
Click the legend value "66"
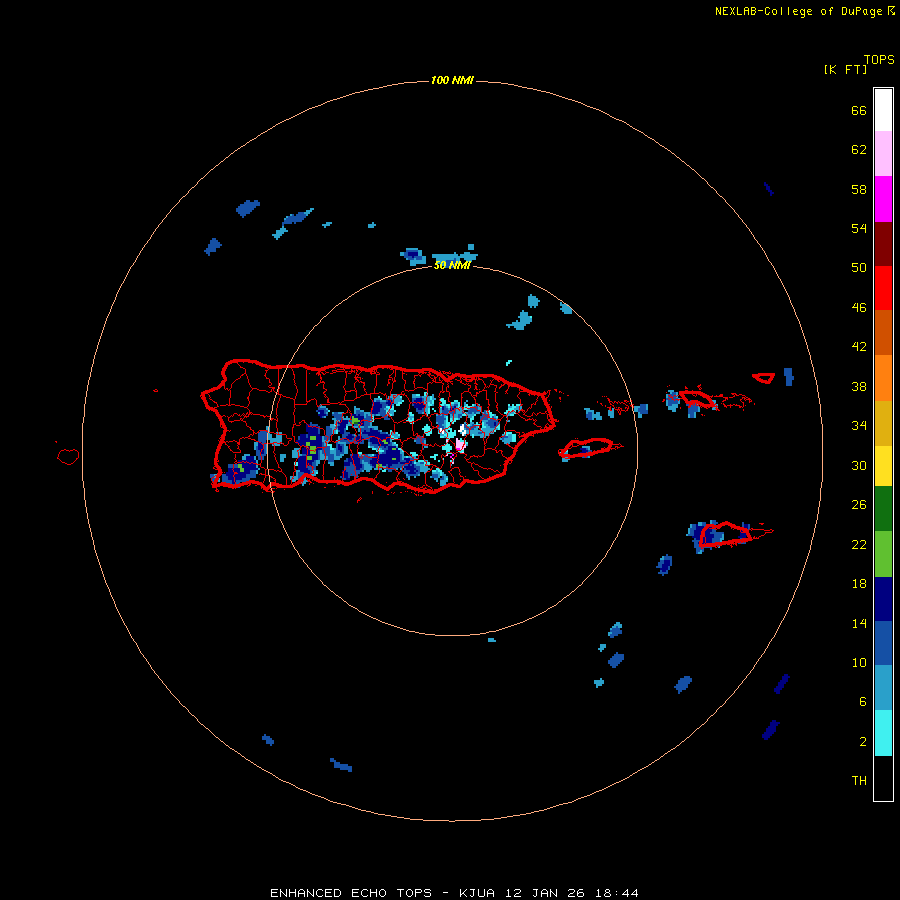[859, 110]
